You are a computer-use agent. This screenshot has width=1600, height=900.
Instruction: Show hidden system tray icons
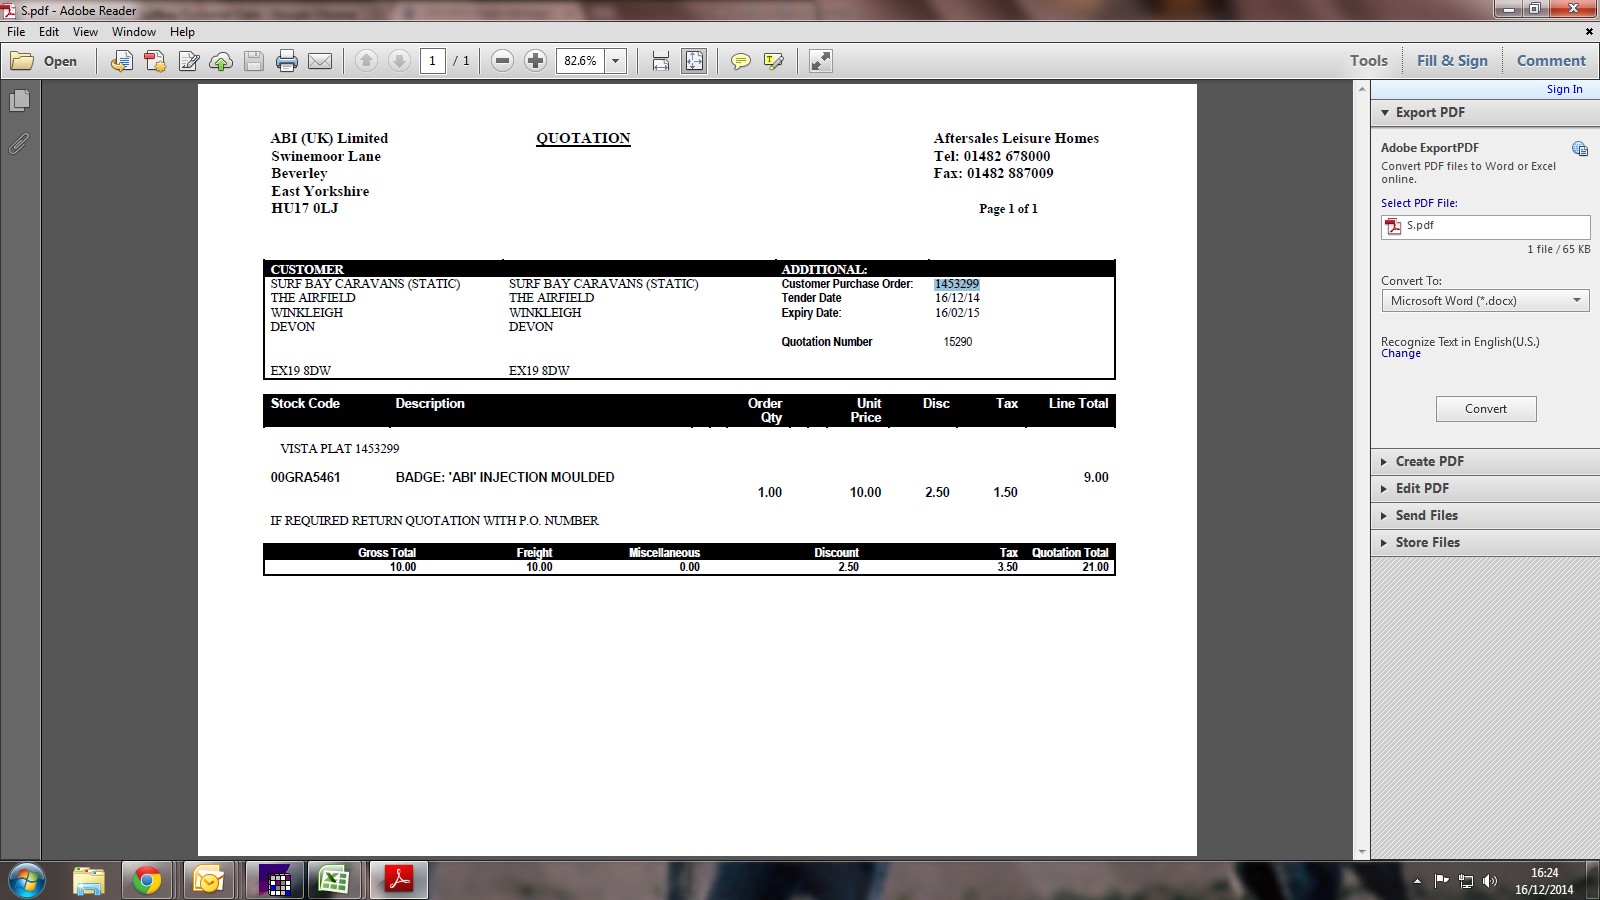coord(1417,881)
